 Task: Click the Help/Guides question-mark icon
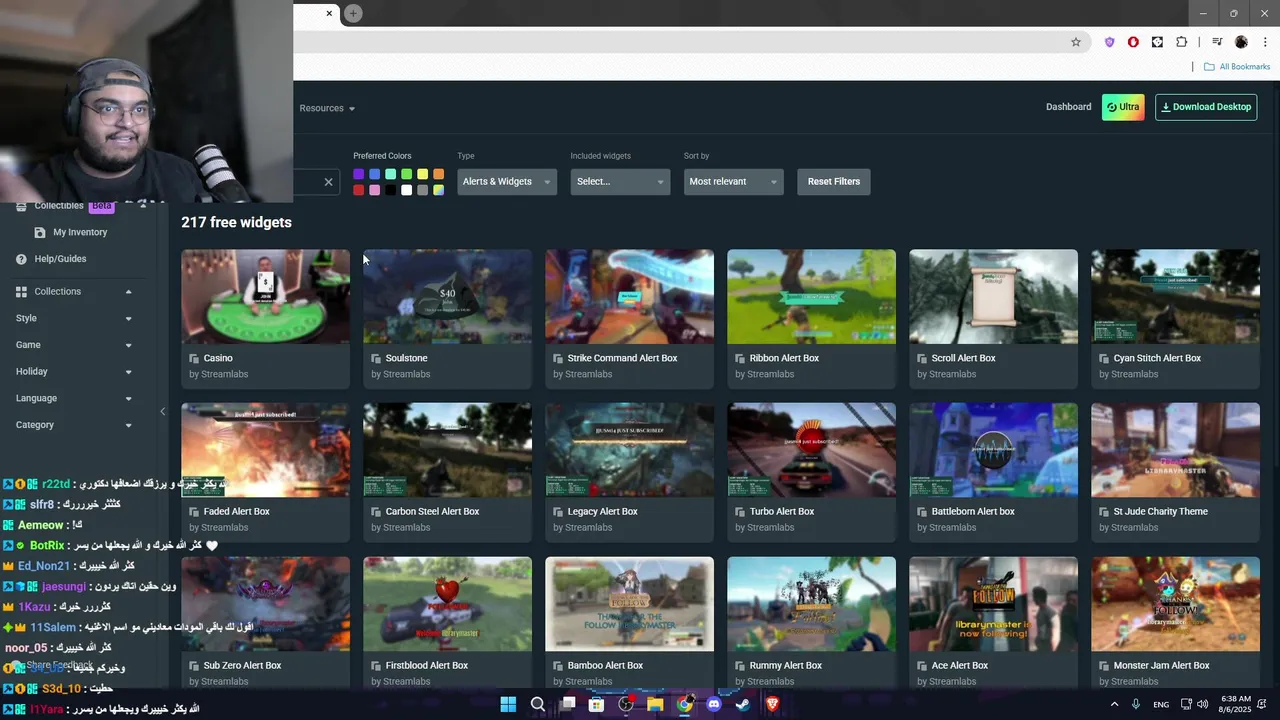click(21, 259)
